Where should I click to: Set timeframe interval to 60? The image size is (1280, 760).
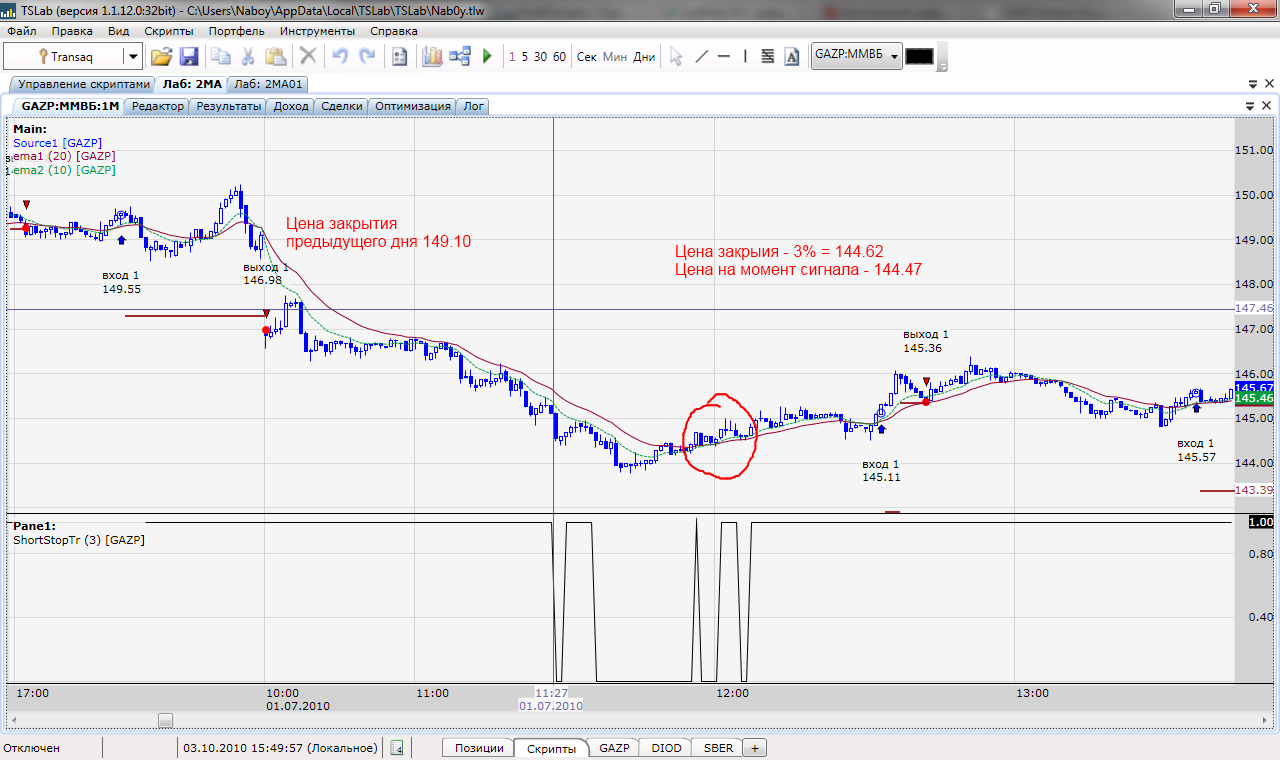[559, 56]
